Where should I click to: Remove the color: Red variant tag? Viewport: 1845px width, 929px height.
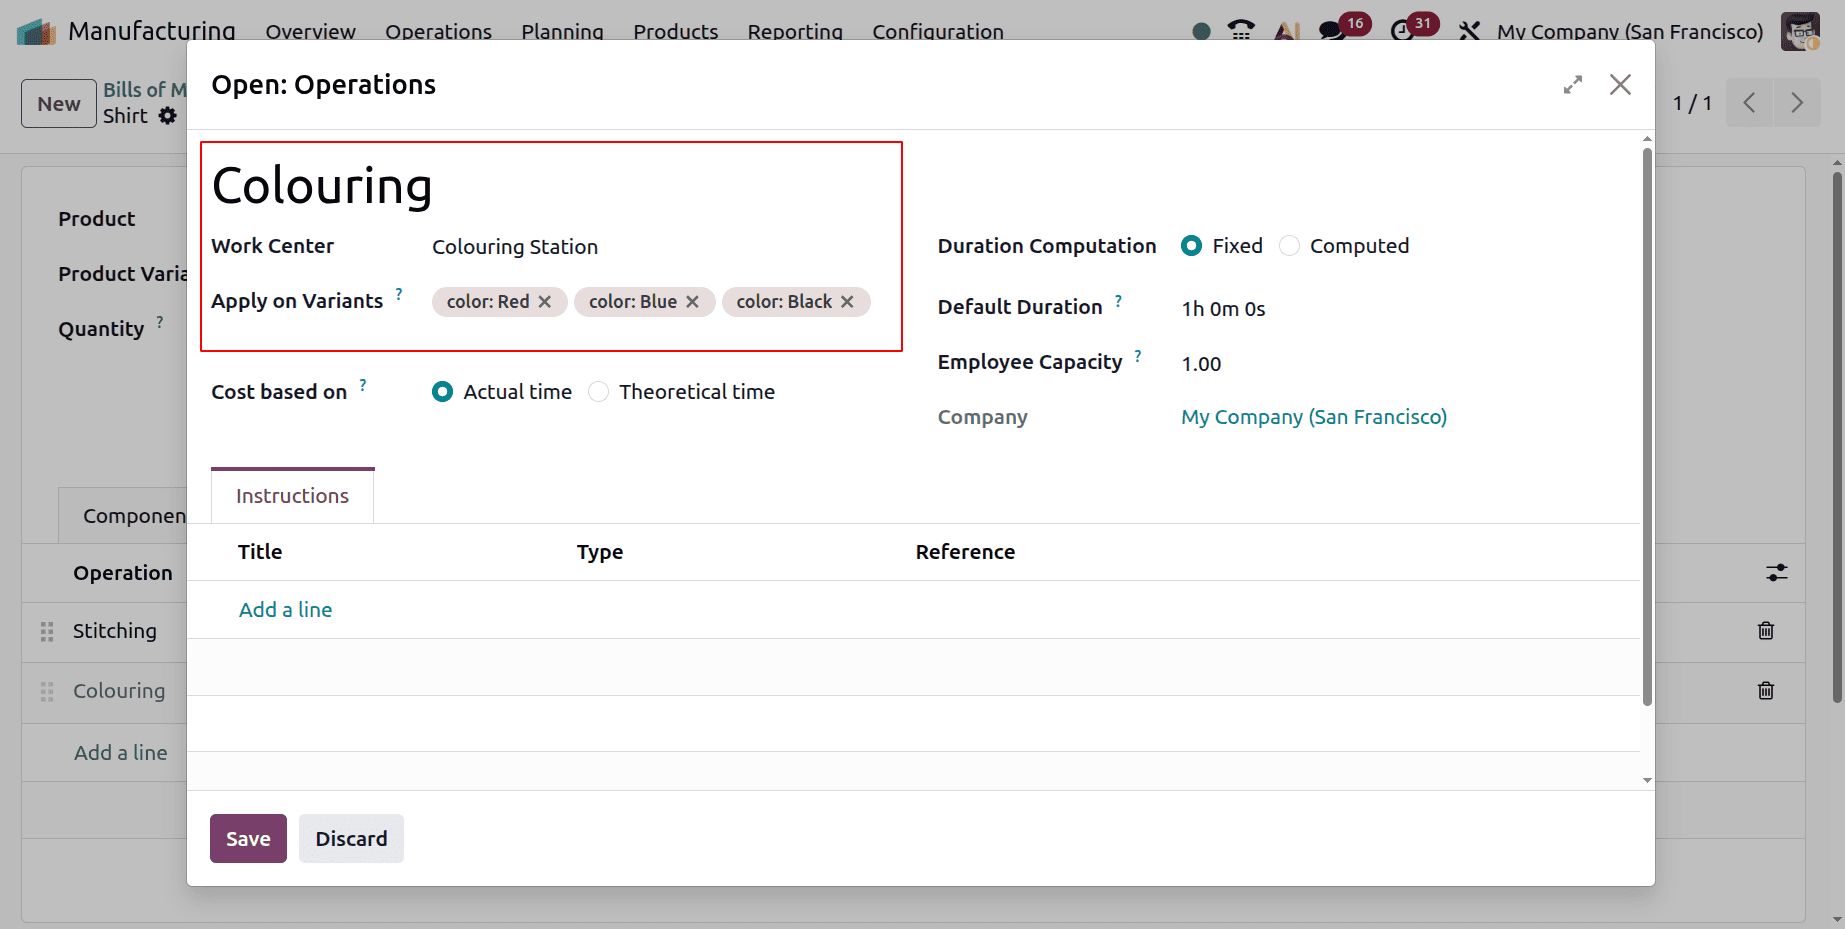pyautogui.click(x=545, y=302)
